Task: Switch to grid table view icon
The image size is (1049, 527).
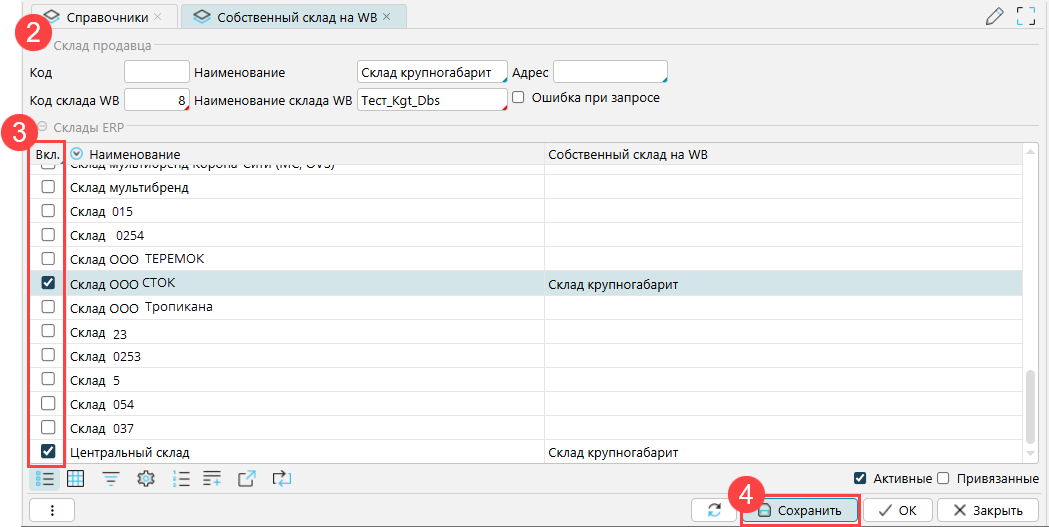Action: 76,479
